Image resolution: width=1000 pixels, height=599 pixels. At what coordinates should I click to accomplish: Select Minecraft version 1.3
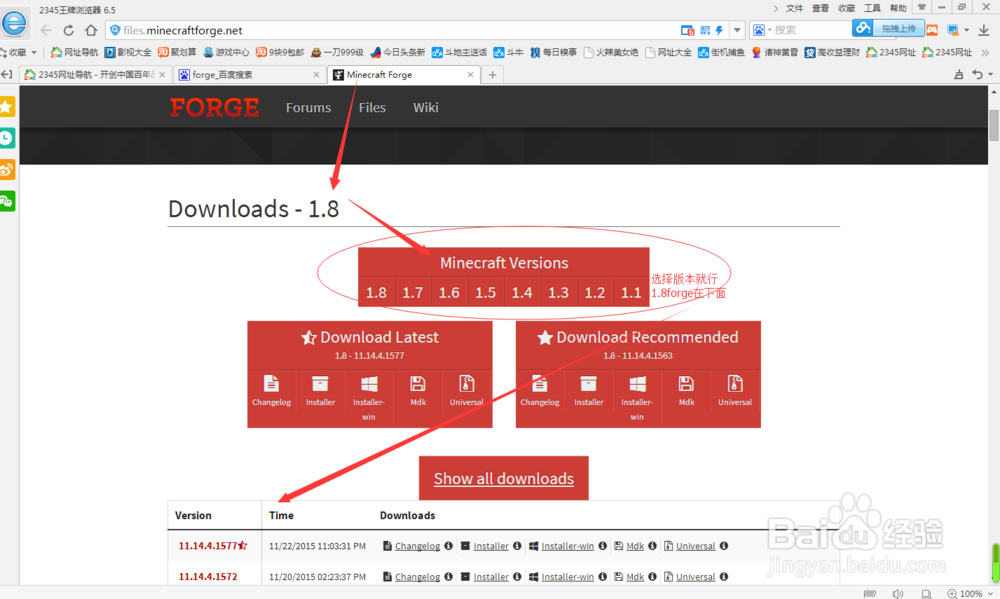(x=558, y=292)
